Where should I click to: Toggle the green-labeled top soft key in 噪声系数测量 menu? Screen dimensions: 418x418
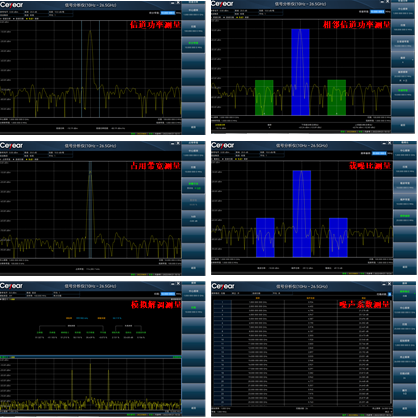click(x=405, y=293)
